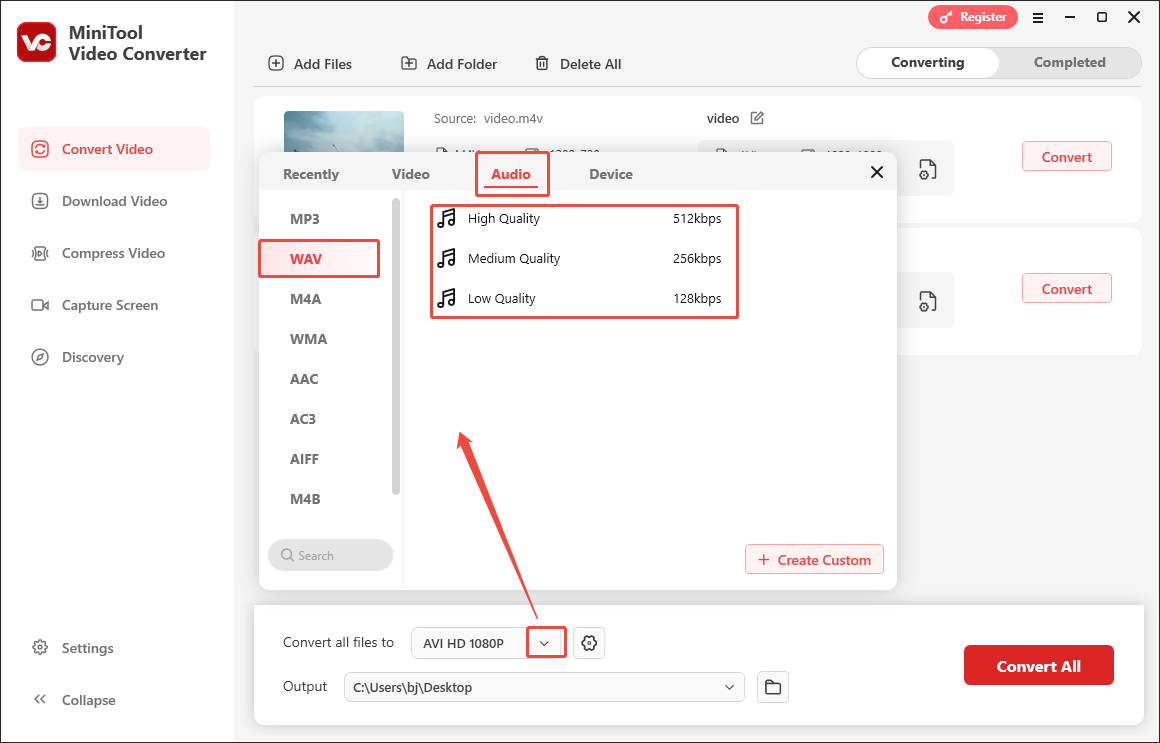The image size is (1160, 743).
Task: Click the first video thumbnail
Action: (344, 132)
